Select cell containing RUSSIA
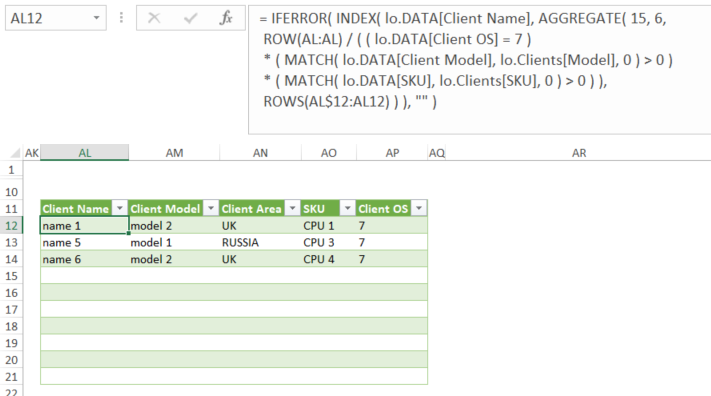 pyautogui.click(x=260, y=243)
